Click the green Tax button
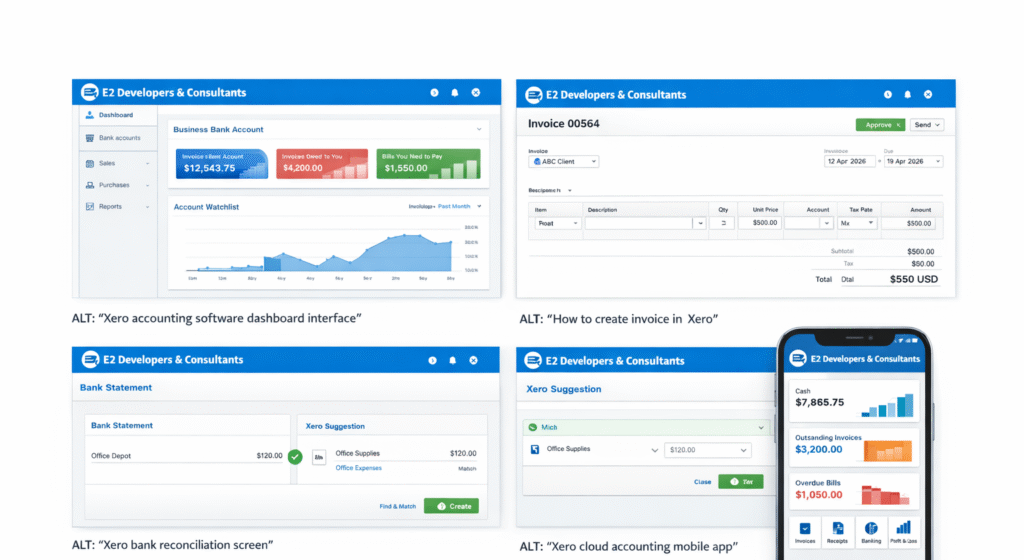The image size is (1024, 560). 741,482
